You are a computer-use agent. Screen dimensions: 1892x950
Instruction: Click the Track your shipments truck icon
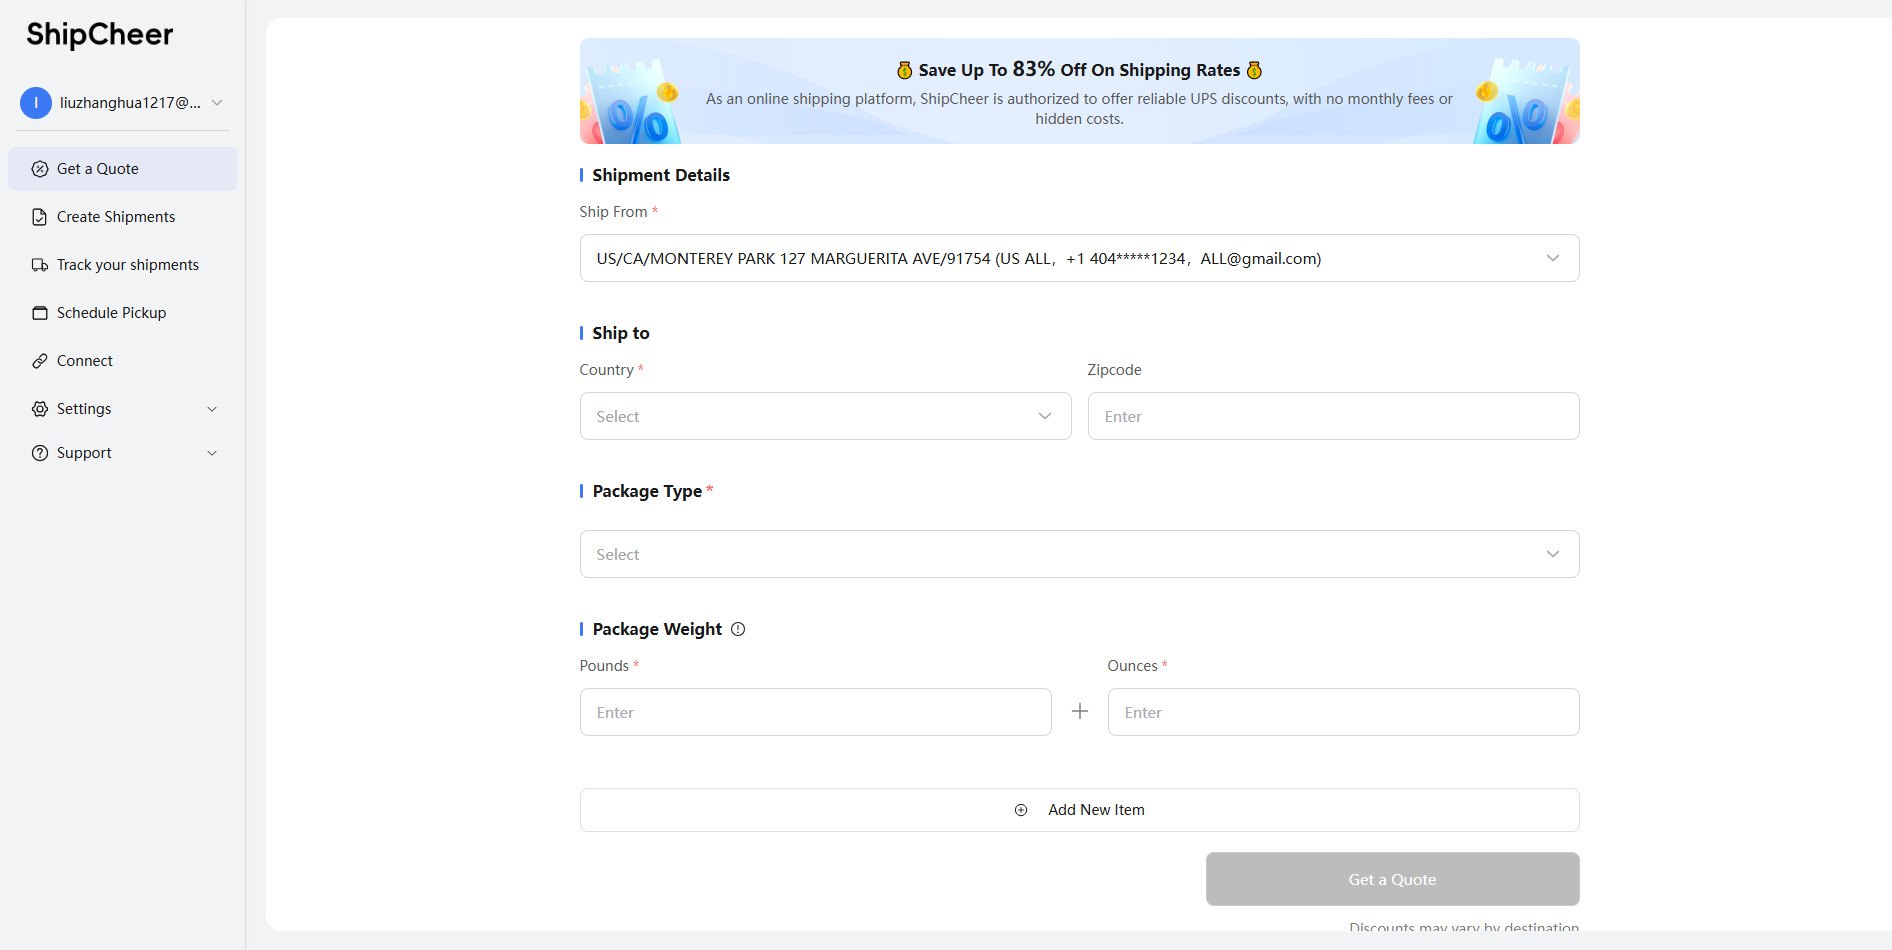tap(40, 265)
